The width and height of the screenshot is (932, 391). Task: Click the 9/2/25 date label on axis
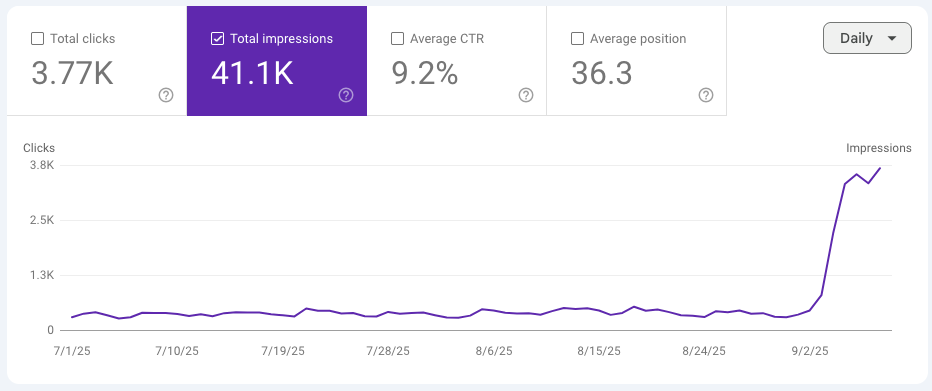point(811,351)
